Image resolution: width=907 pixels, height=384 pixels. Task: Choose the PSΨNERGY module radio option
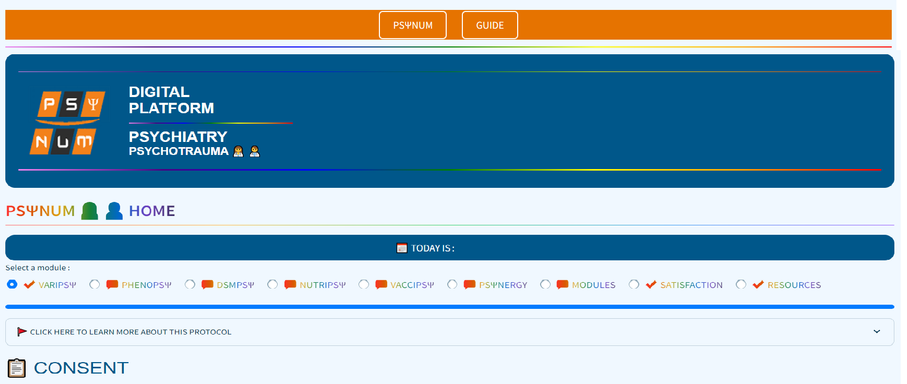[452, 285]
